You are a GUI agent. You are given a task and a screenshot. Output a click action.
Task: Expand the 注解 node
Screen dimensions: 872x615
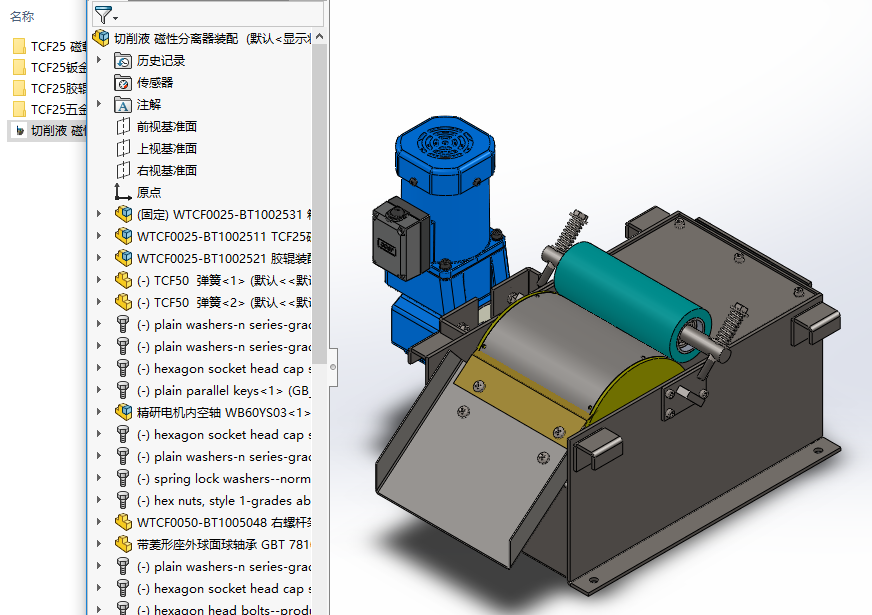(99, 103)
